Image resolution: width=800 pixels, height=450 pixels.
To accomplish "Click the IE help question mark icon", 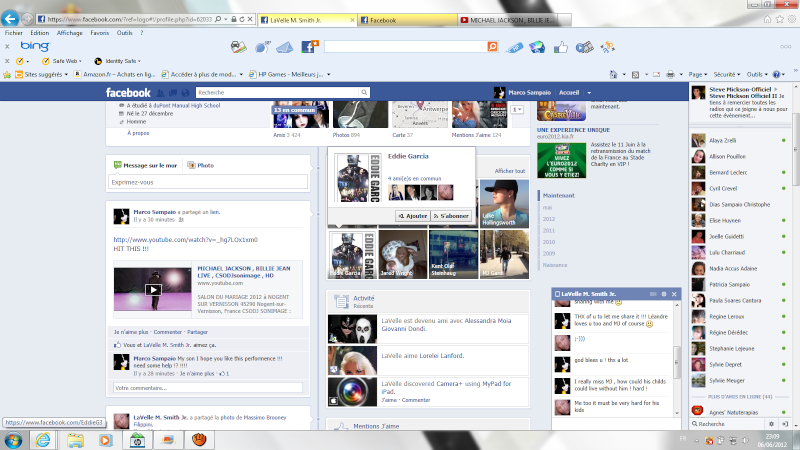I will [776, 74].
